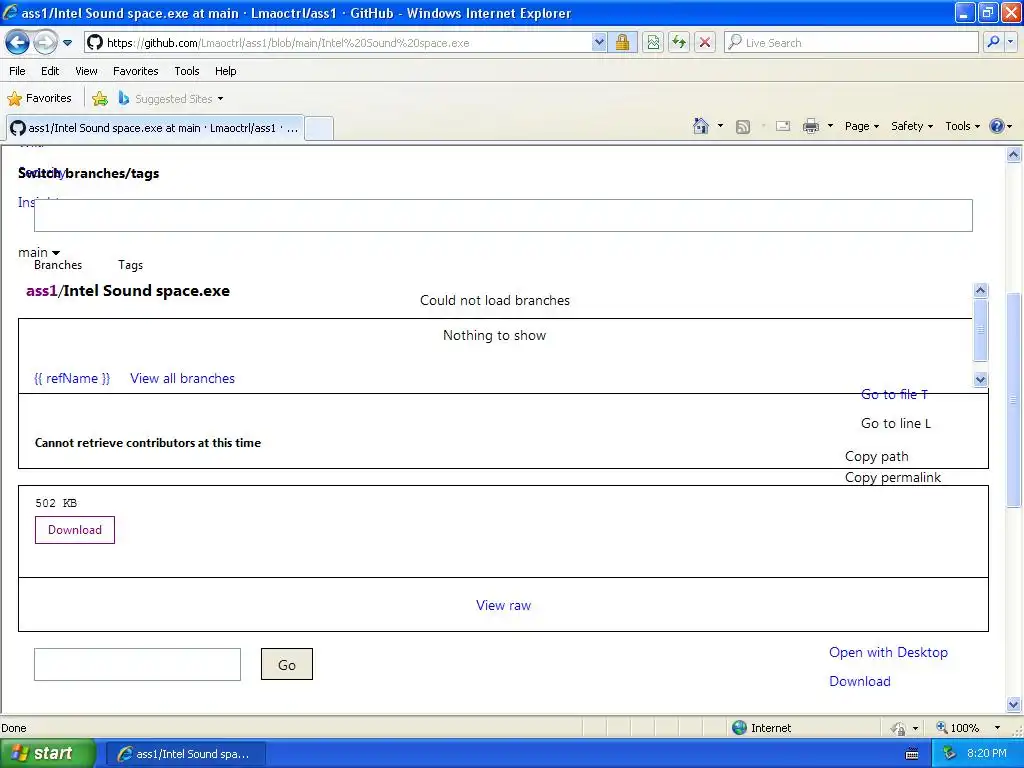Click the text field beside Go
1024x768 pixels.
[x=137, y=665]
